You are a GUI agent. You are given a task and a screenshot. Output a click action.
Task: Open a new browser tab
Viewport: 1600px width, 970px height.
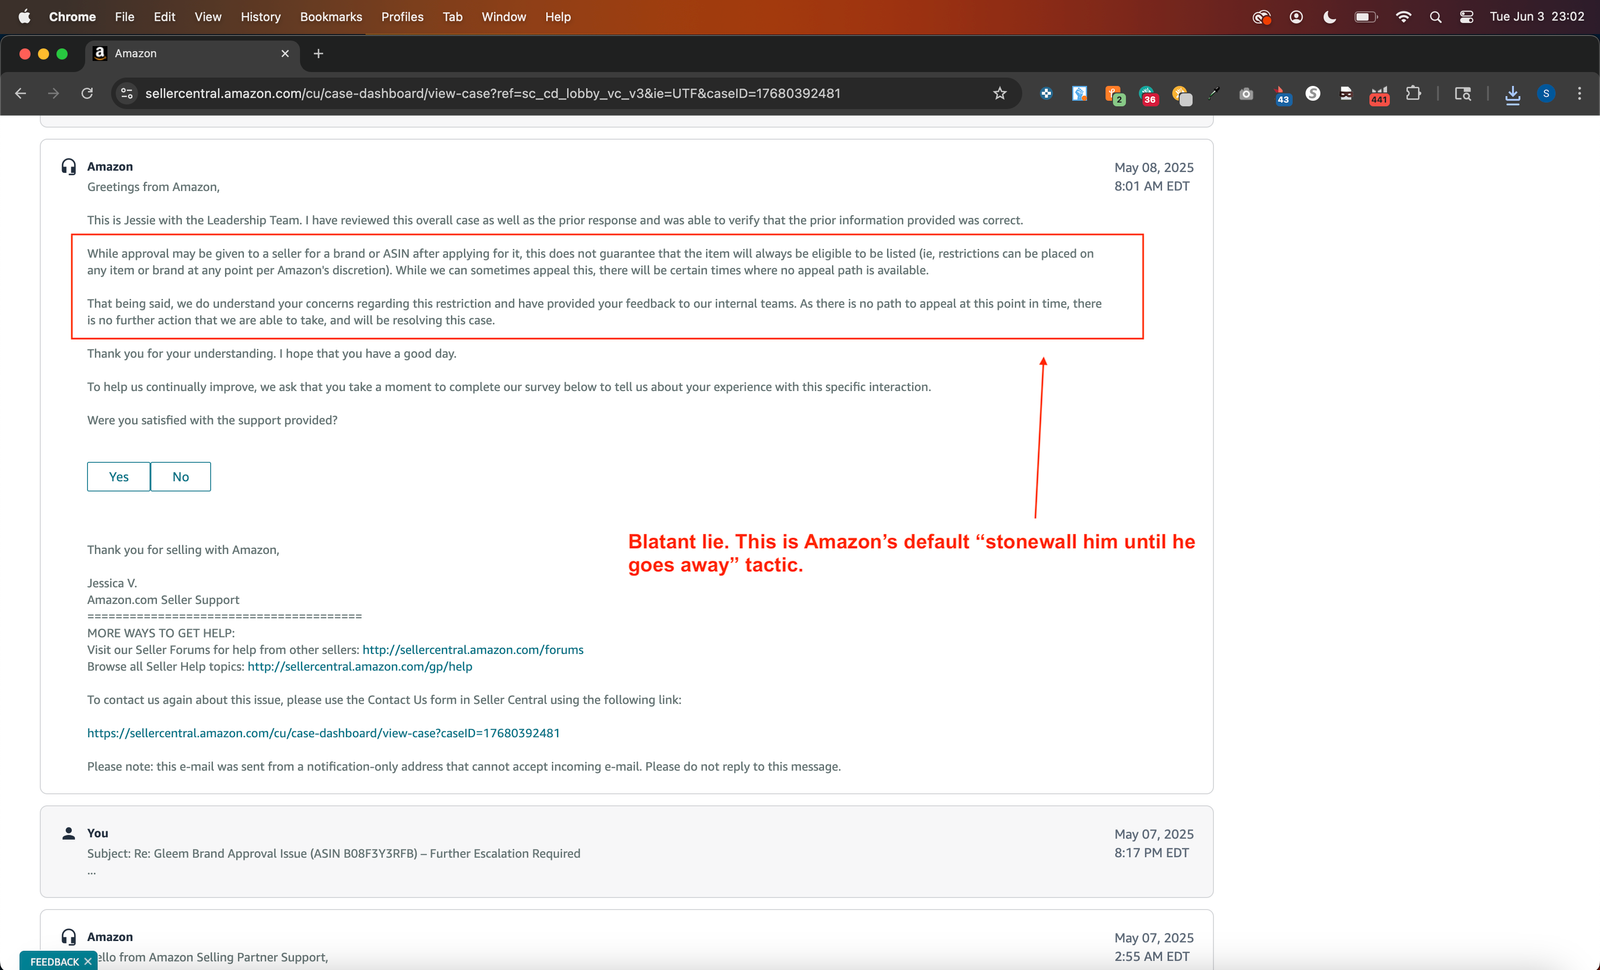click(x=318, y=54)
